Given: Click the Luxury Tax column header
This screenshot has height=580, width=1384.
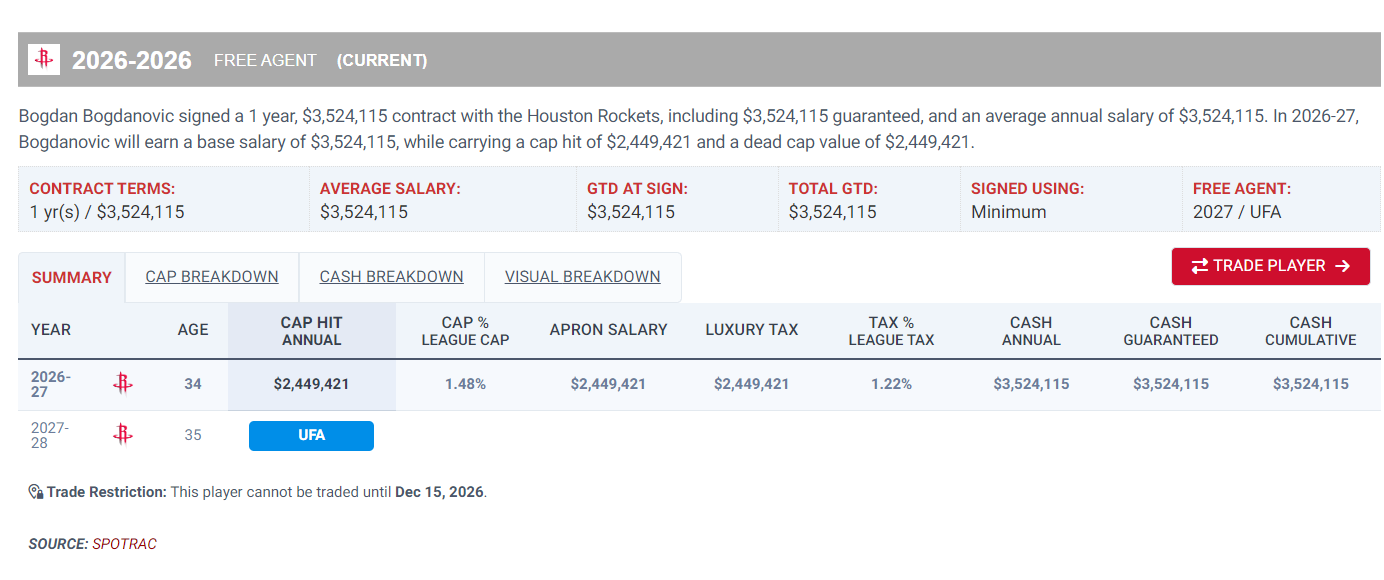Looking at the screenshot, I should (752, 330).
